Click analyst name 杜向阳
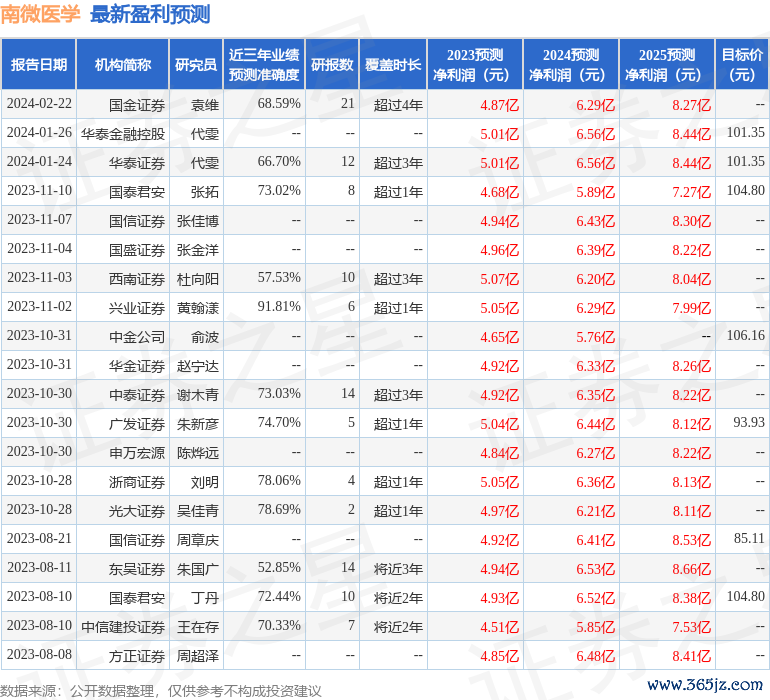 click(198, 279)
